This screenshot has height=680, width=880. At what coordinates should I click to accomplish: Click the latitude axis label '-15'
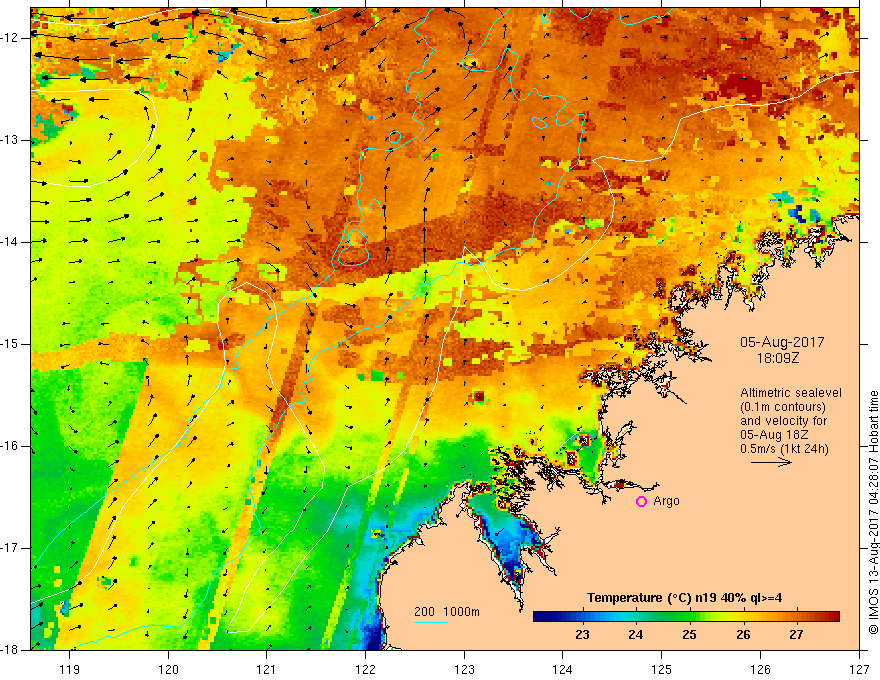pos(11,344)
